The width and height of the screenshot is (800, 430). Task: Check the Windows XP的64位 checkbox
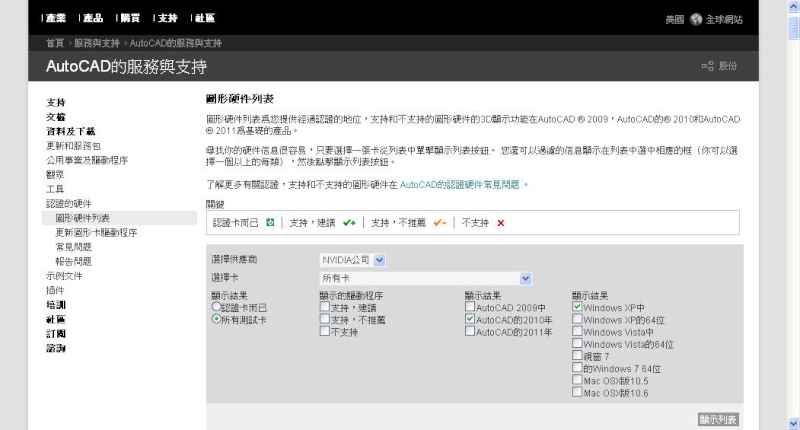point(577,319)
